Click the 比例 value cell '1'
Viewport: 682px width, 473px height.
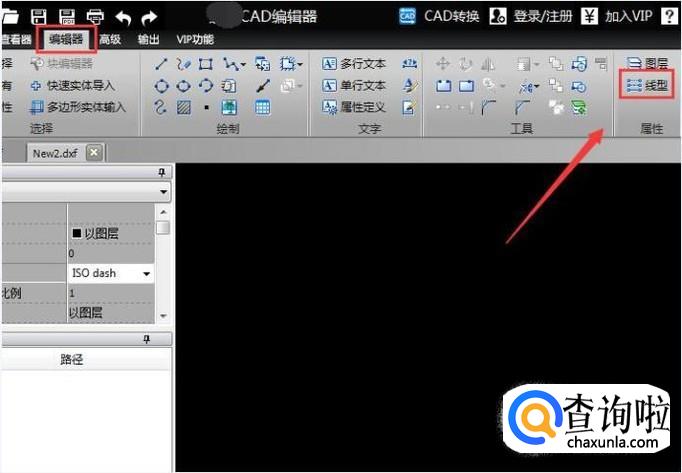click(111, 293)
